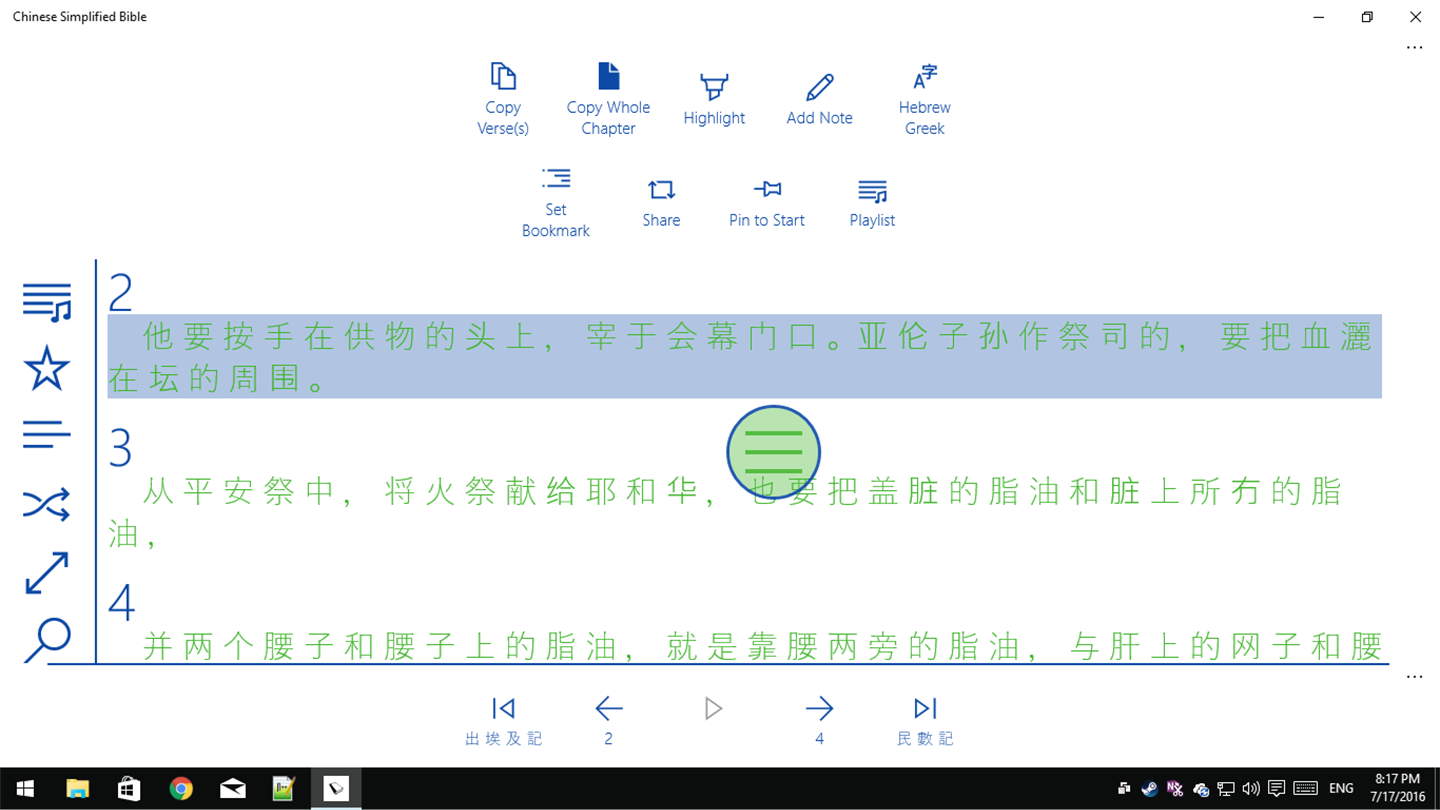Click the round green menu button
This screenshot has width=1440, height=810.
point(774,452)
